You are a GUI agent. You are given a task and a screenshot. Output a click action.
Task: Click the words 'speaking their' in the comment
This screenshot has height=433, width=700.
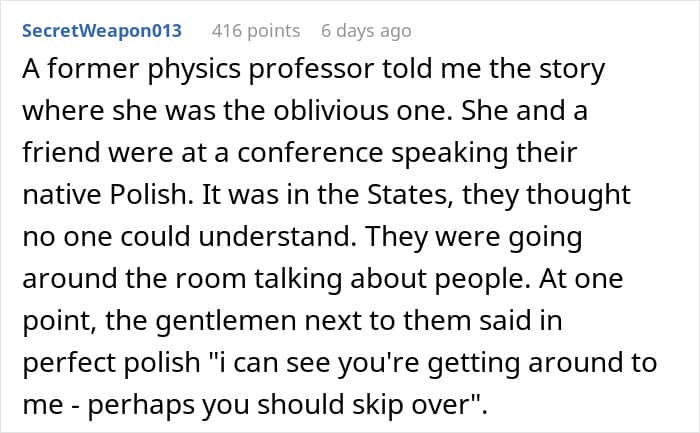484,154
